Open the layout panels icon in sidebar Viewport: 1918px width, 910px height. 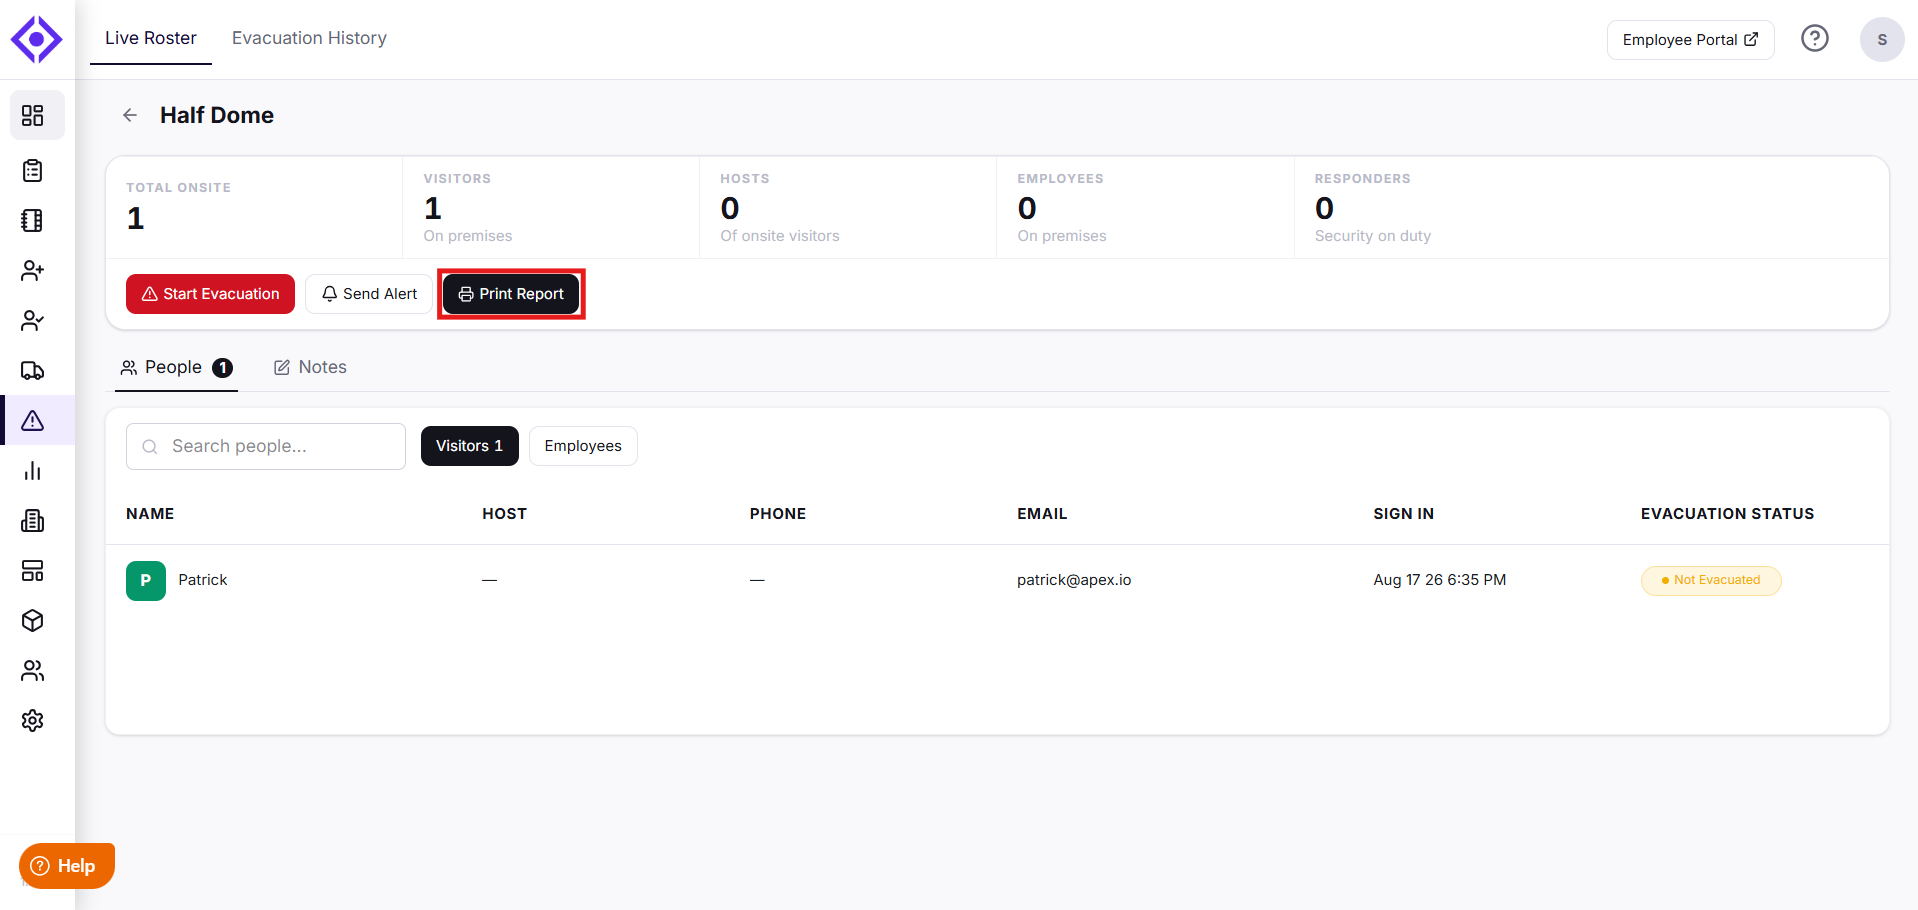click(x=33, y=571)
